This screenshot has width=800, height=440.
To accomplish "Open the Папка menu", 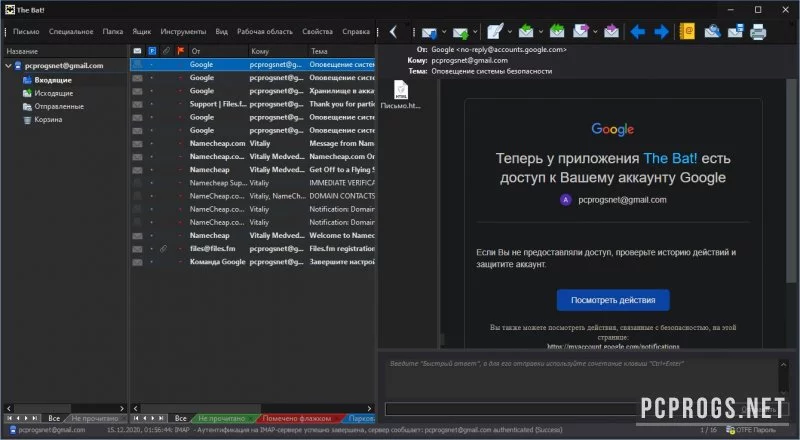I will pyautogui.click(x=112, y=32).
